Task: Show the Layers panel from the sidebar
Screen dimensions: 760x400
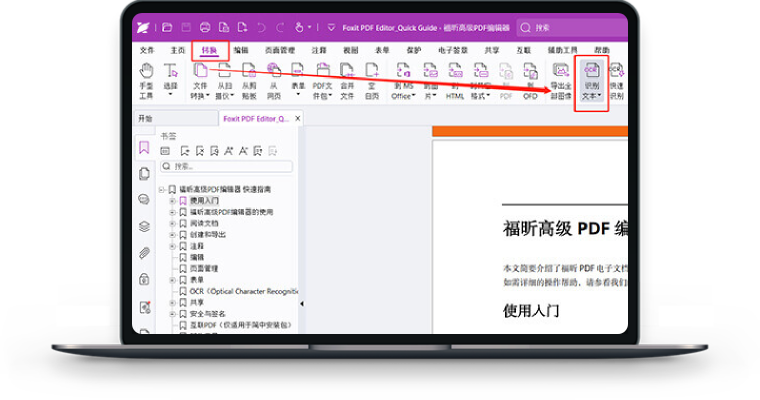Action: [144, 226]
